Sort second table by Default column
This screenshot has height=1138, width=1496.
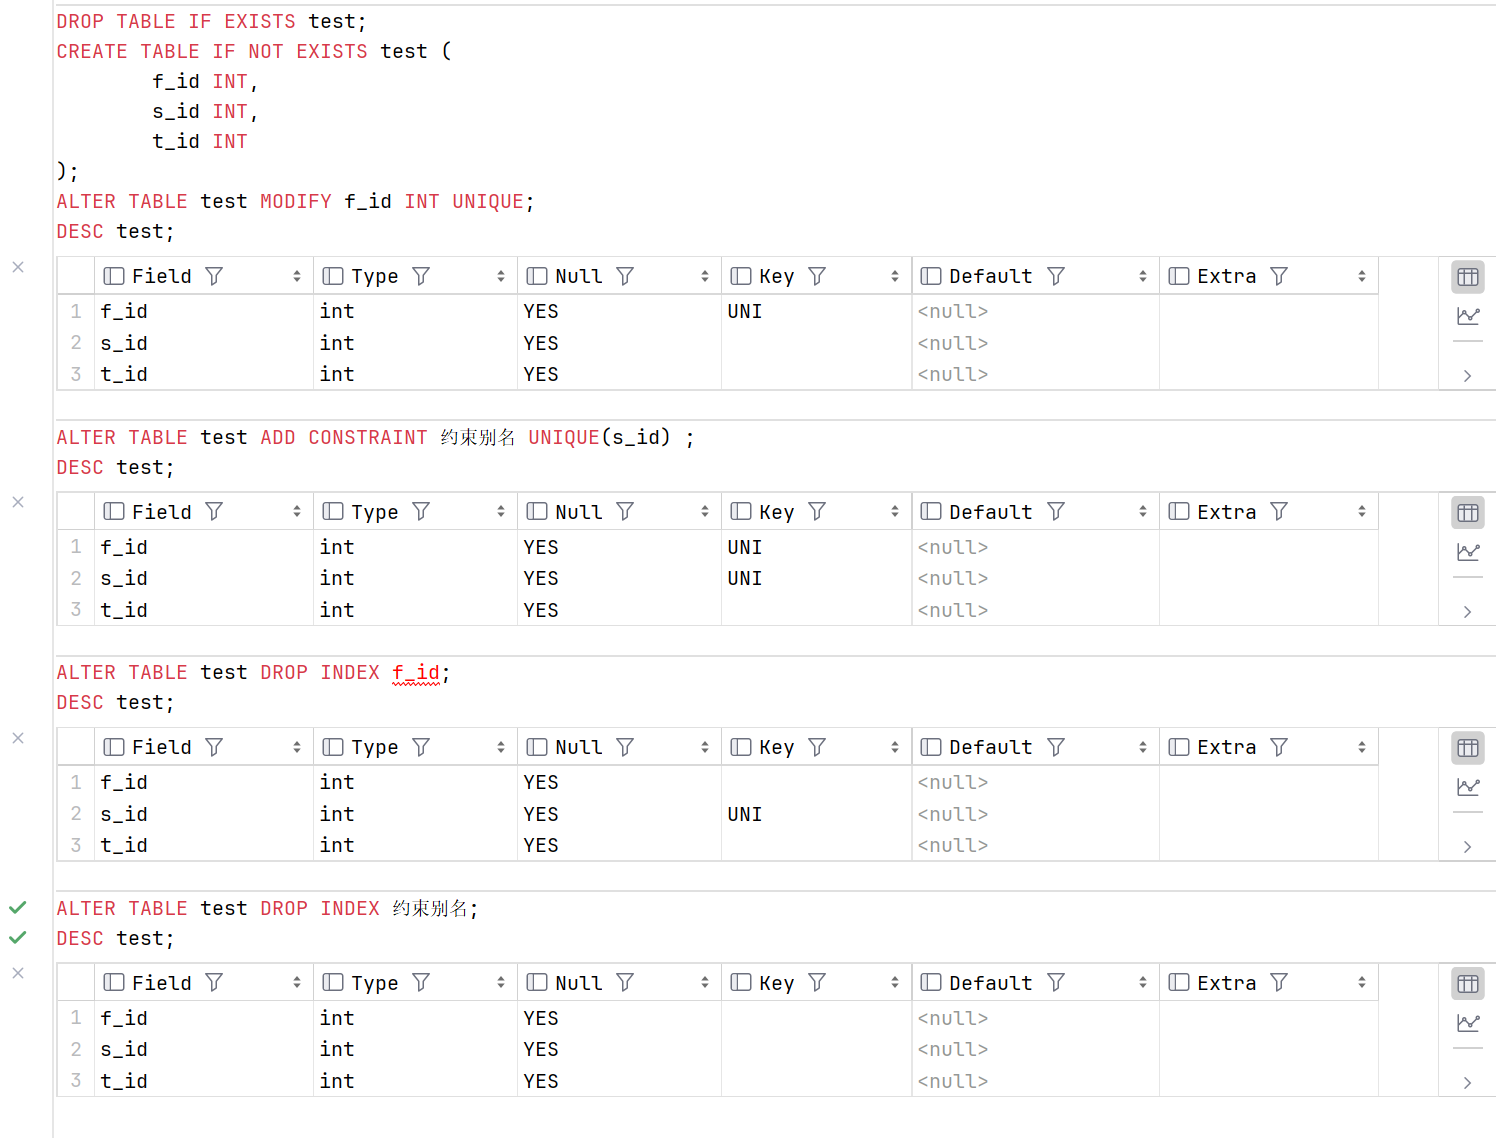pos(1143,512)
